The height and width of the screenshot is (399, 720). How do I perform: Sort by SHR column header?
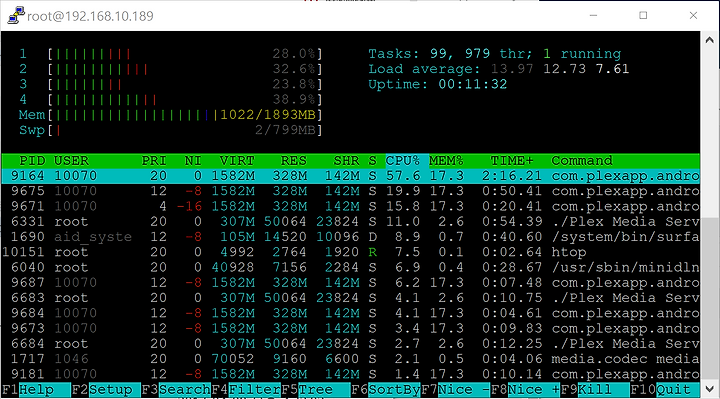click(x=346, y=161)
